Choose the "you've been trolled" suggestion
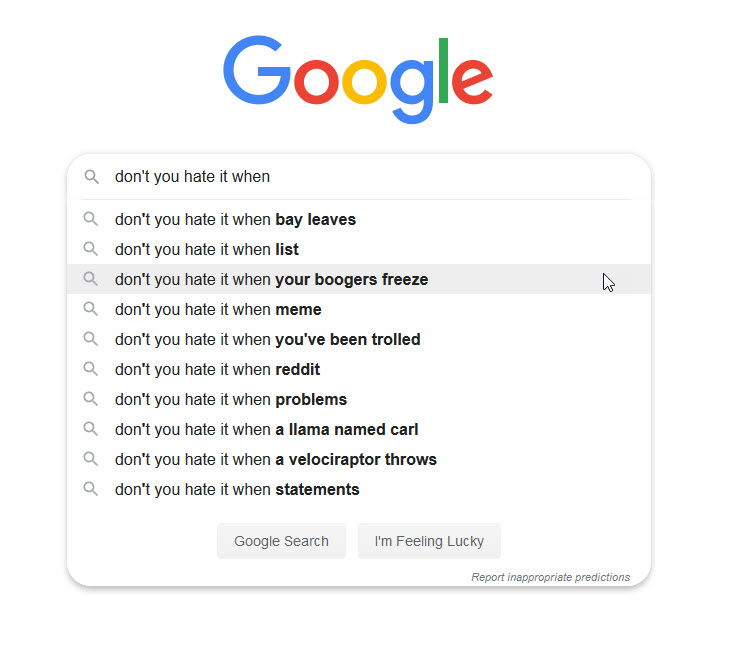 click(x=267, y=339)
